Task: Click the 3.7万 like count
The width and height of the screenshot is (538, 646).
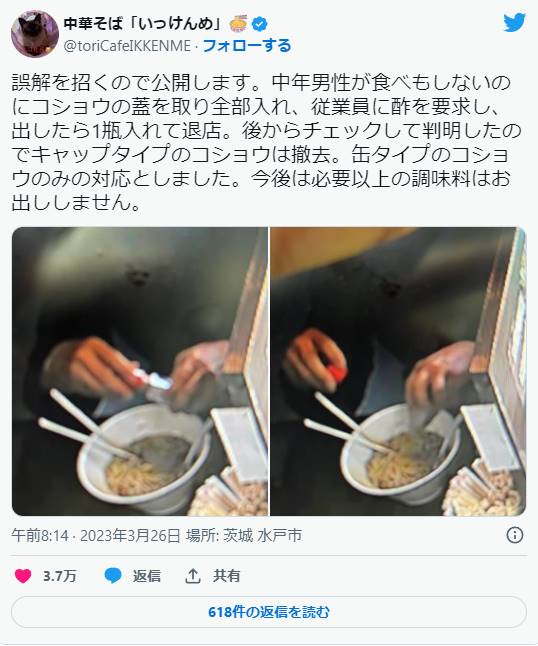Action: 60,576
